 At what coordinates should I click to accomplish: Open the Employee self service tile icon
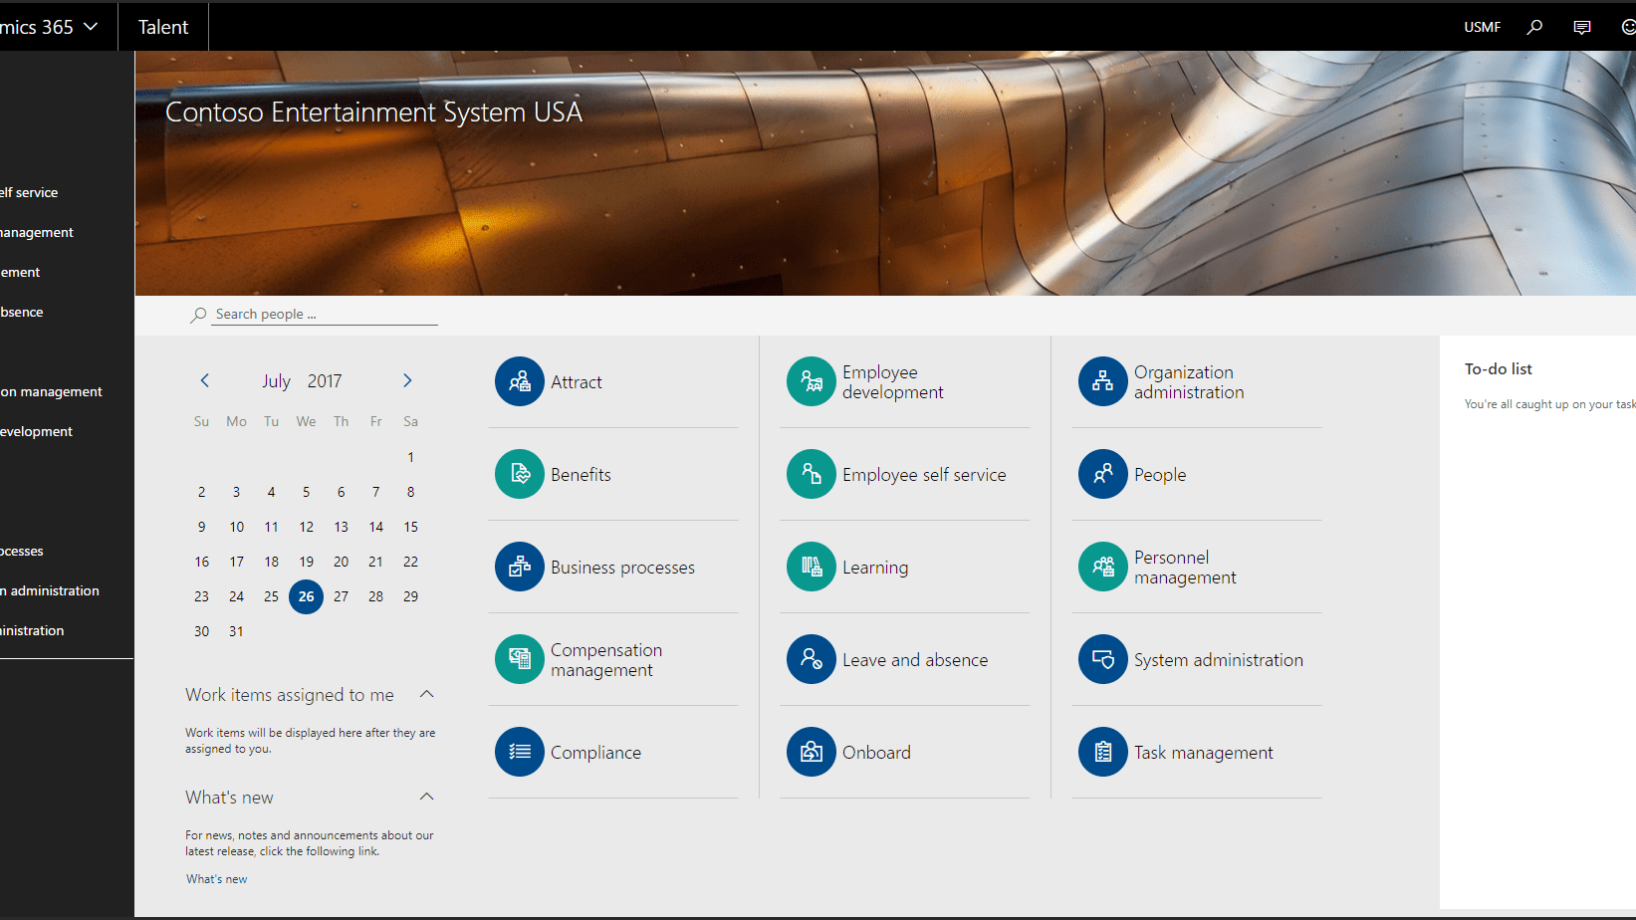[811, 474]
